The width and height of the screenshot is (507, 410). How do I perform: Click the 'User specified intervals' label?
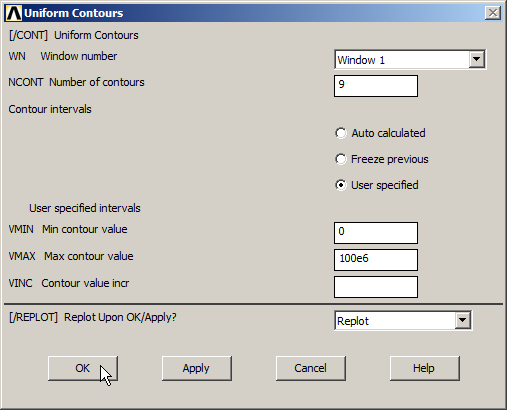tap(85, 208)
